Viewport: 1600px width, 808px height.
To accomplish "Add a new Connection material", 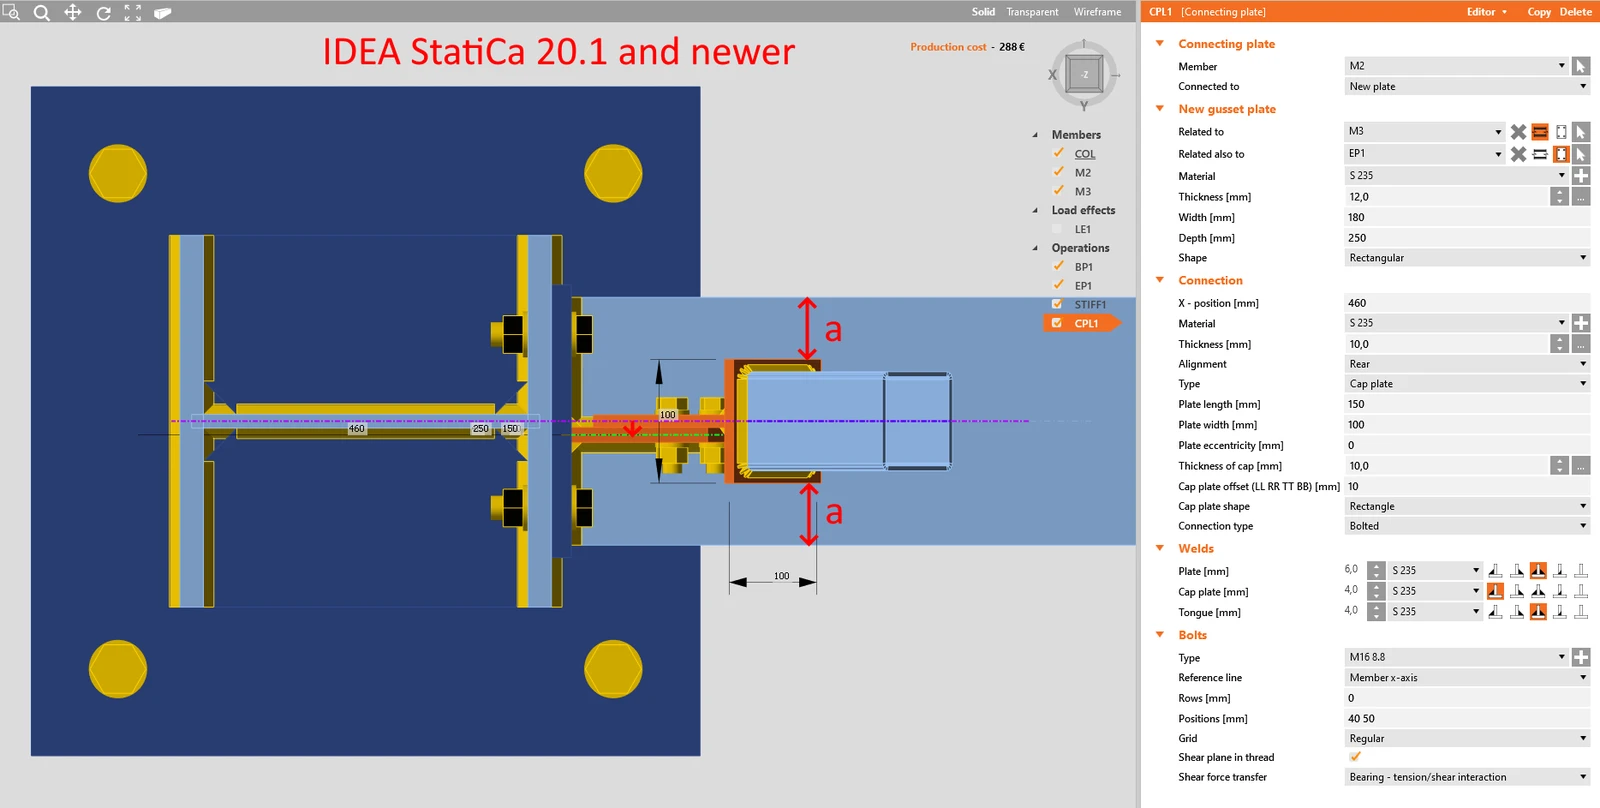I will tap(1581, 323).
